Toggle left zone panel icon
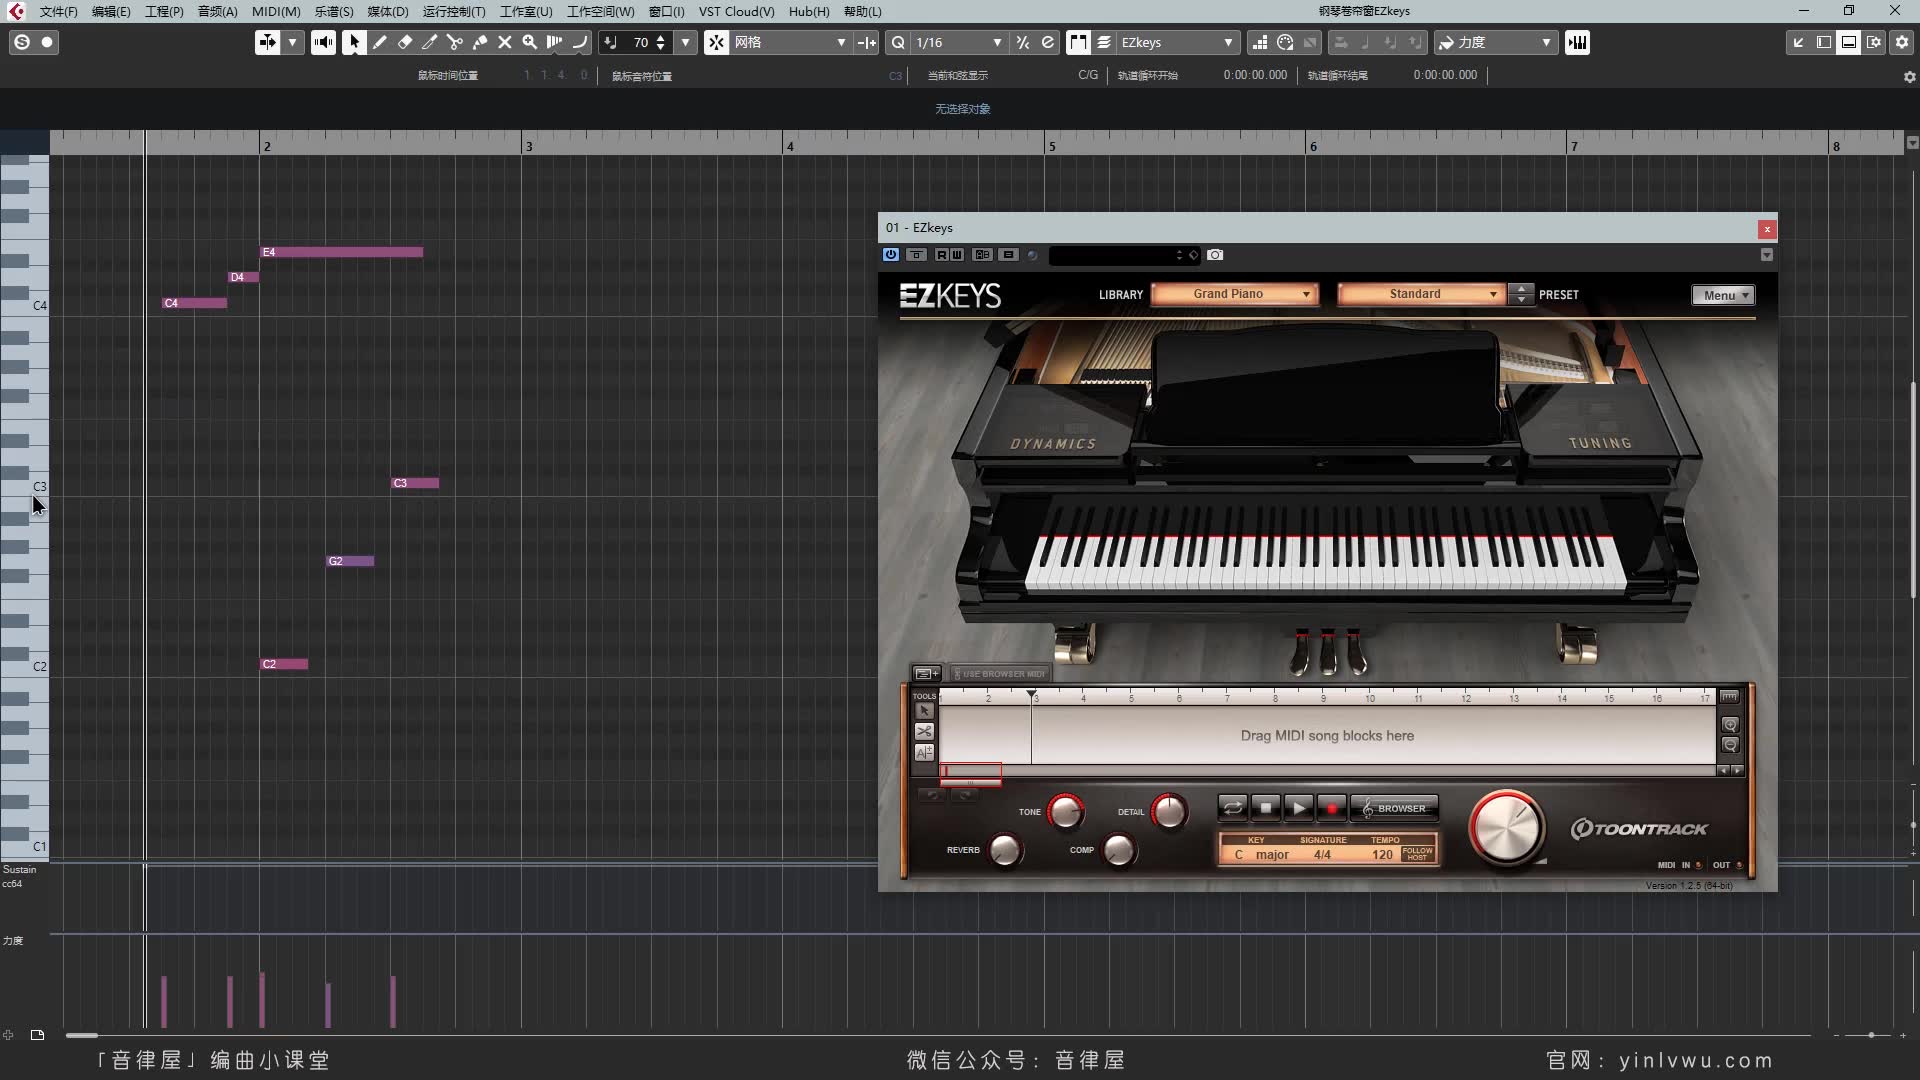 [1824, 42]
